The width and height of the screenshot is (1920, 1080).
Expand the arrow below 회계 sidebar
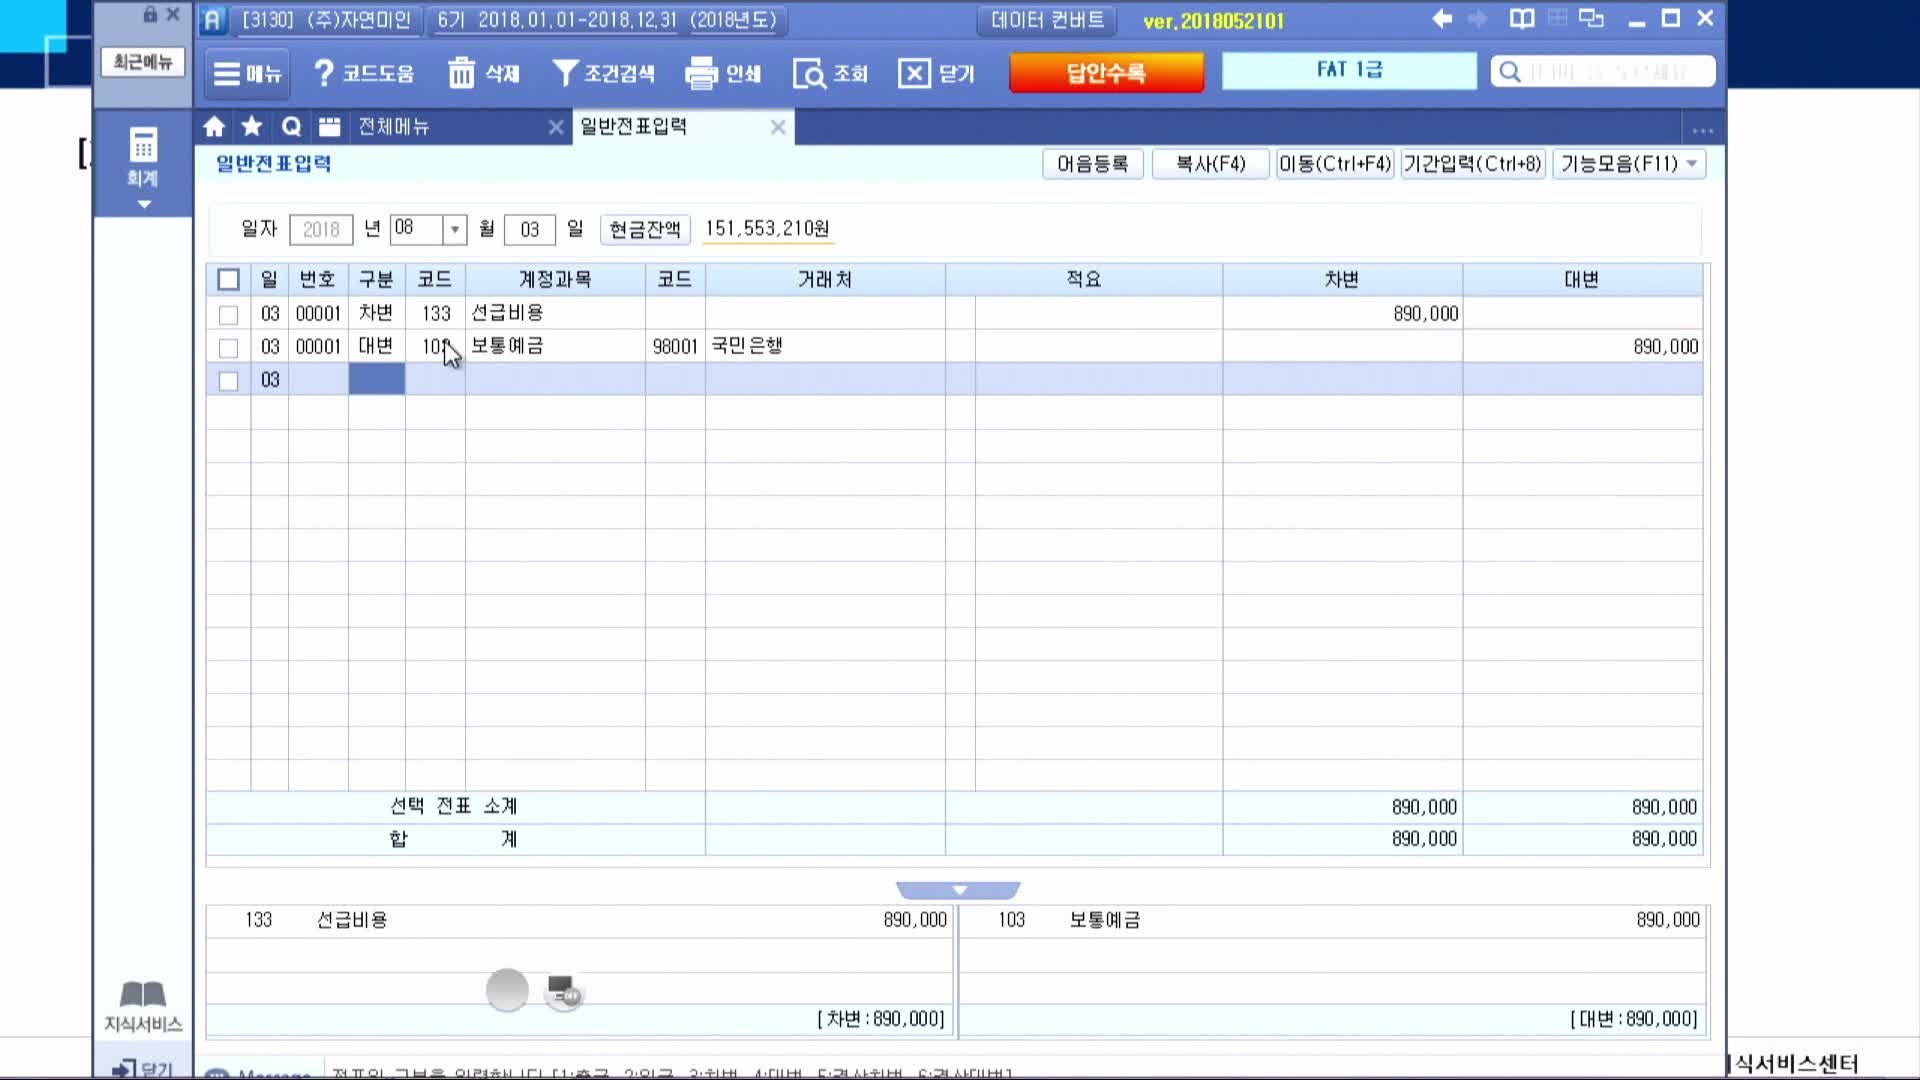pyautogui.click(x=144, y=204)
